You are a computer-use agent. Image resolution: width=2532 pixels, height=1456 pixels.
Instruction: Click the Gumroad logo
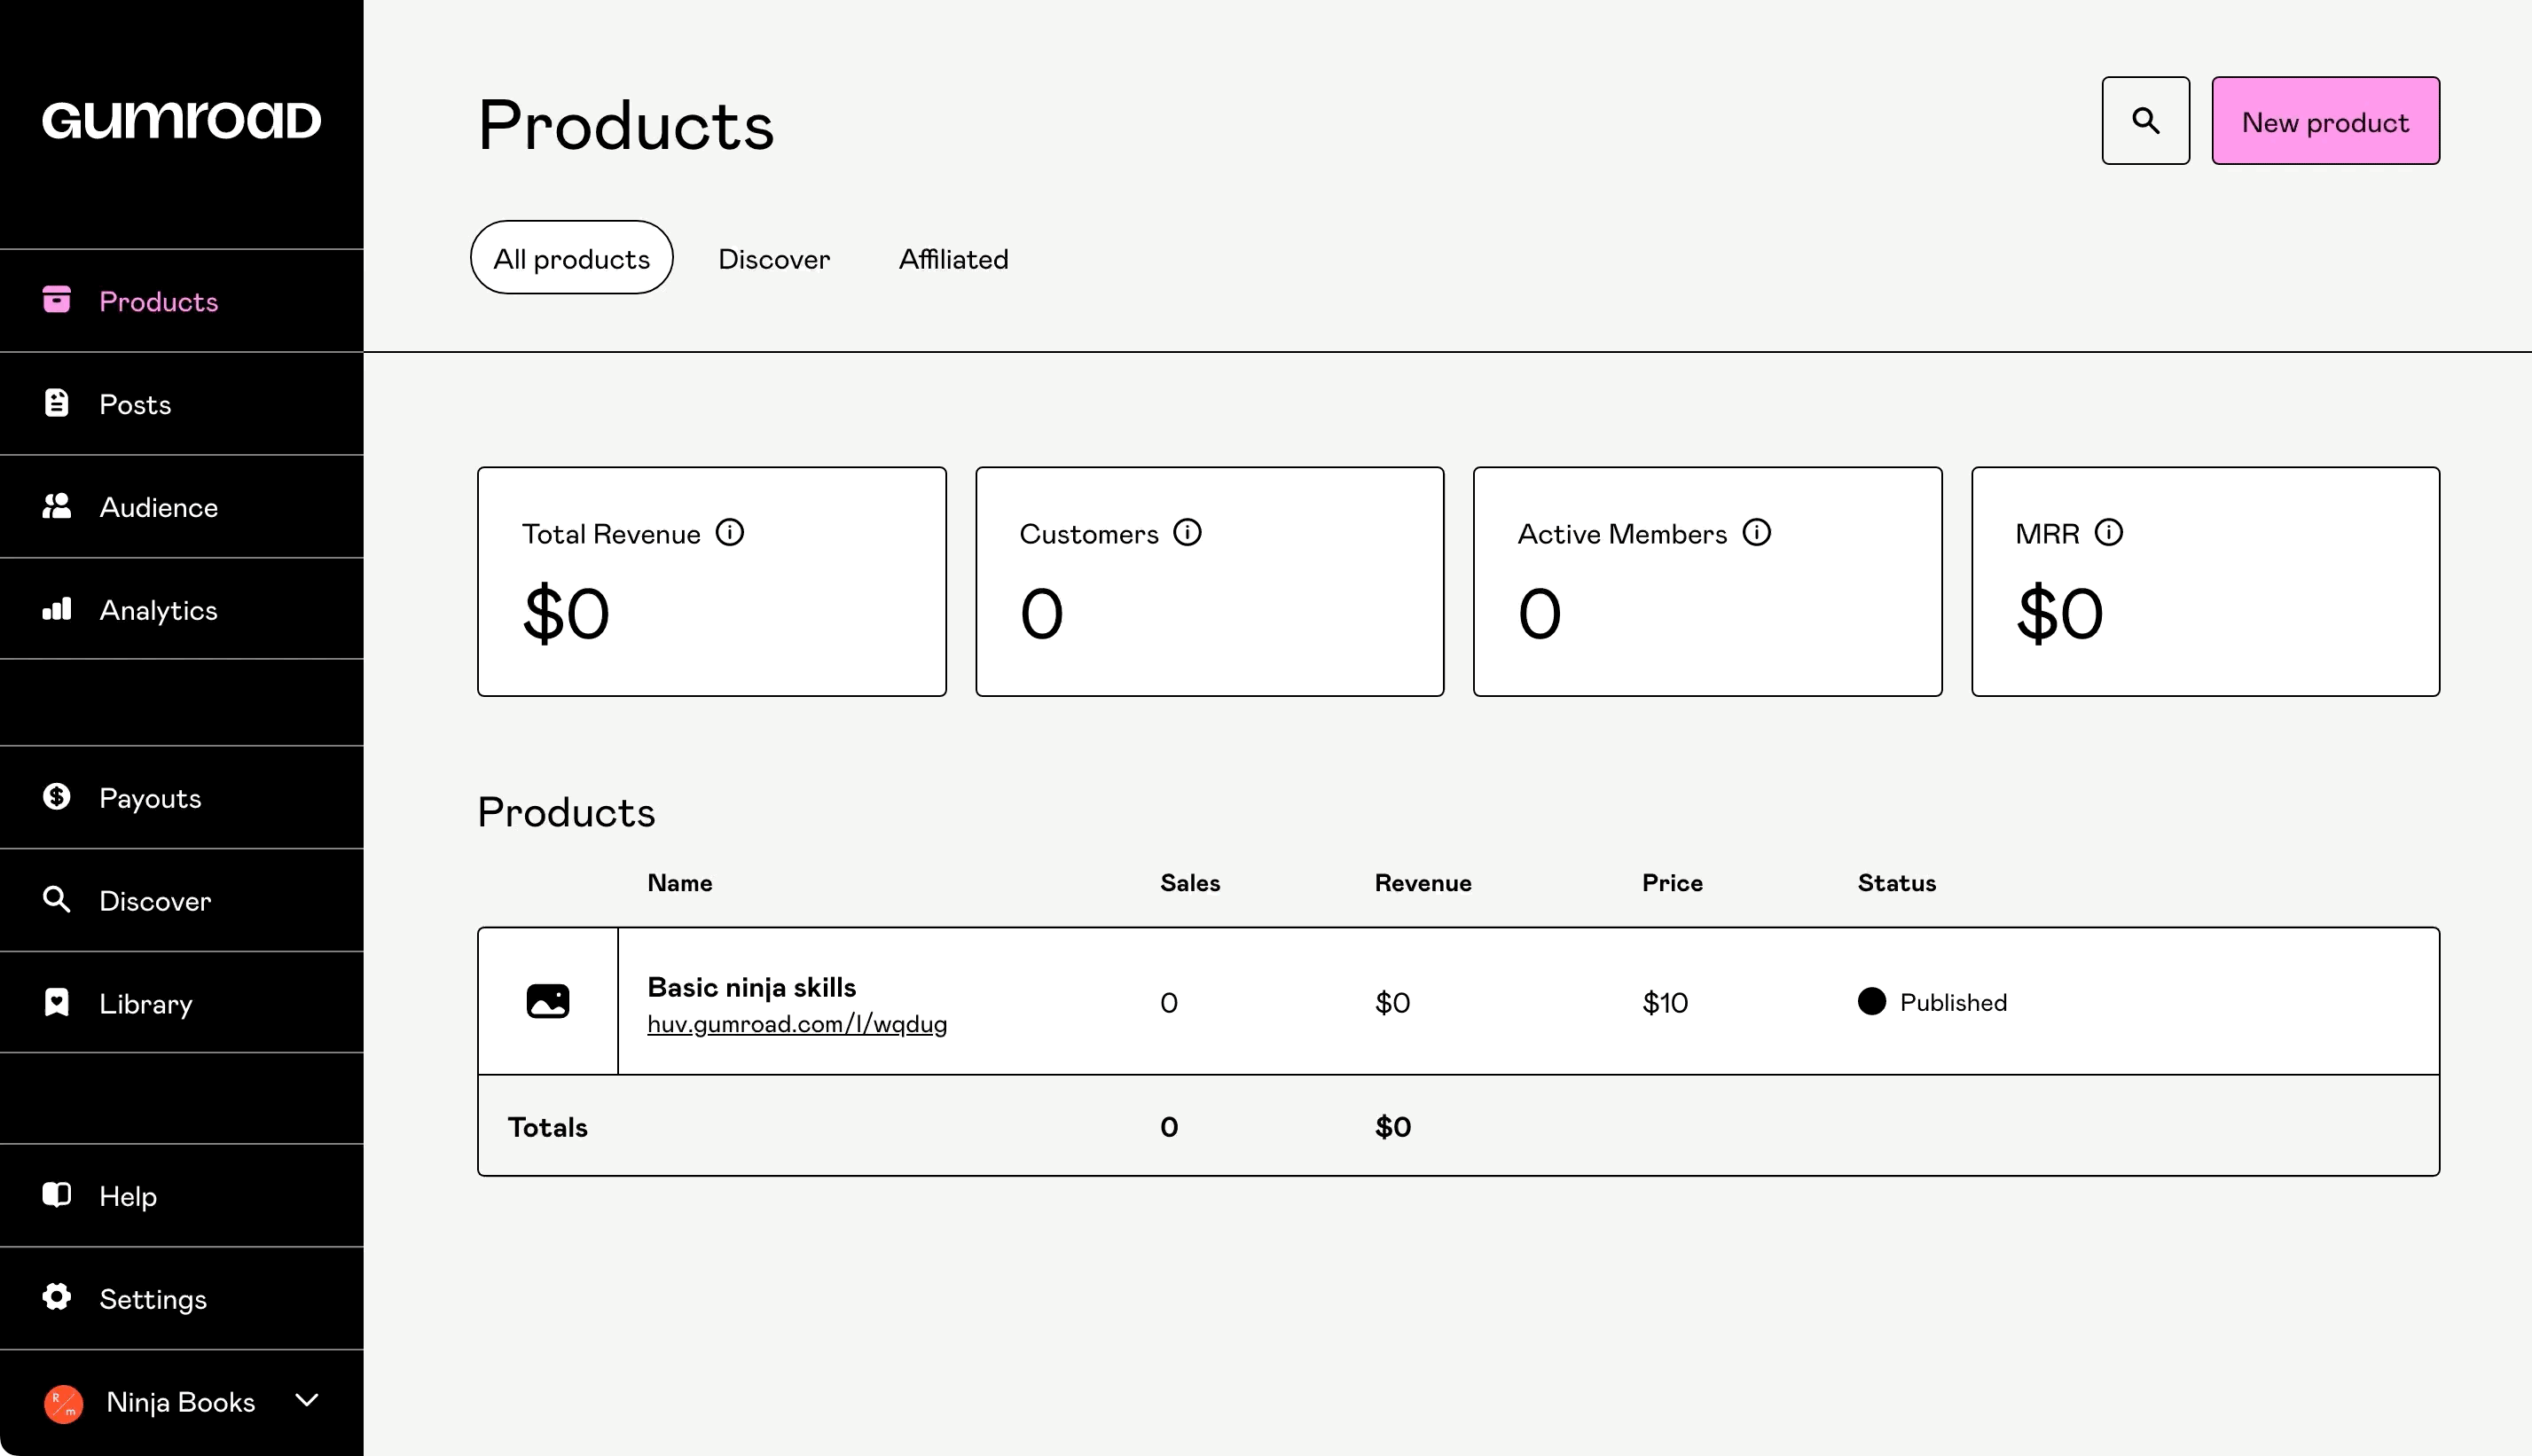click(x=181, y=120)
